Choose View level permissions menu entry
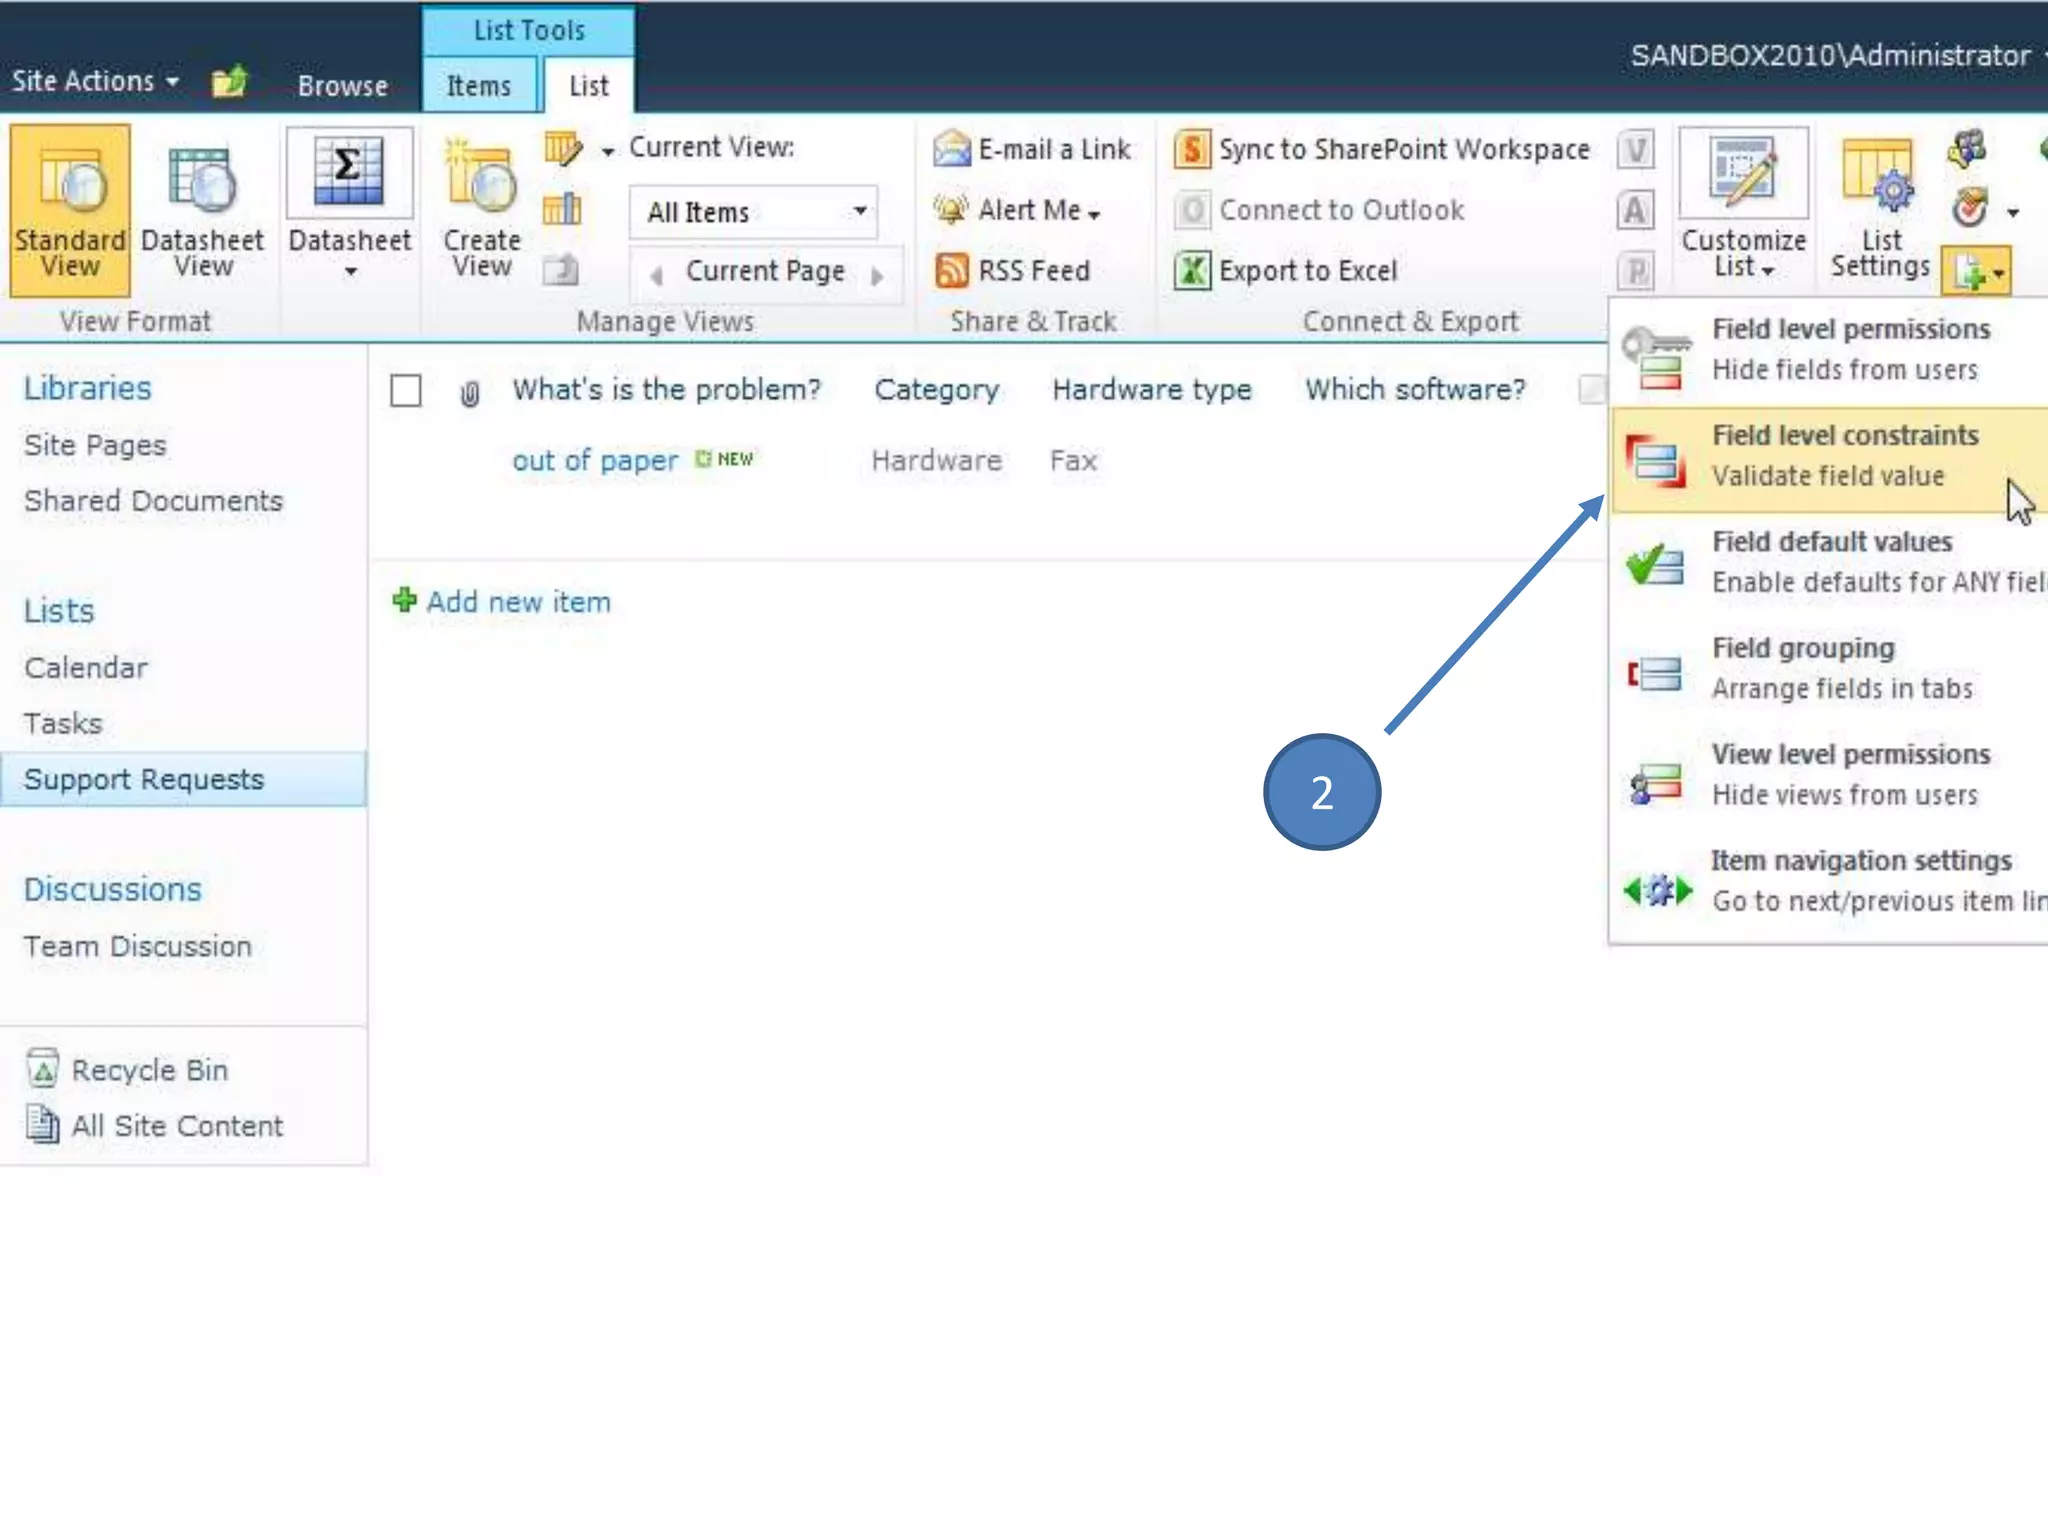2048x1536 pixels. pos(1828,775)
